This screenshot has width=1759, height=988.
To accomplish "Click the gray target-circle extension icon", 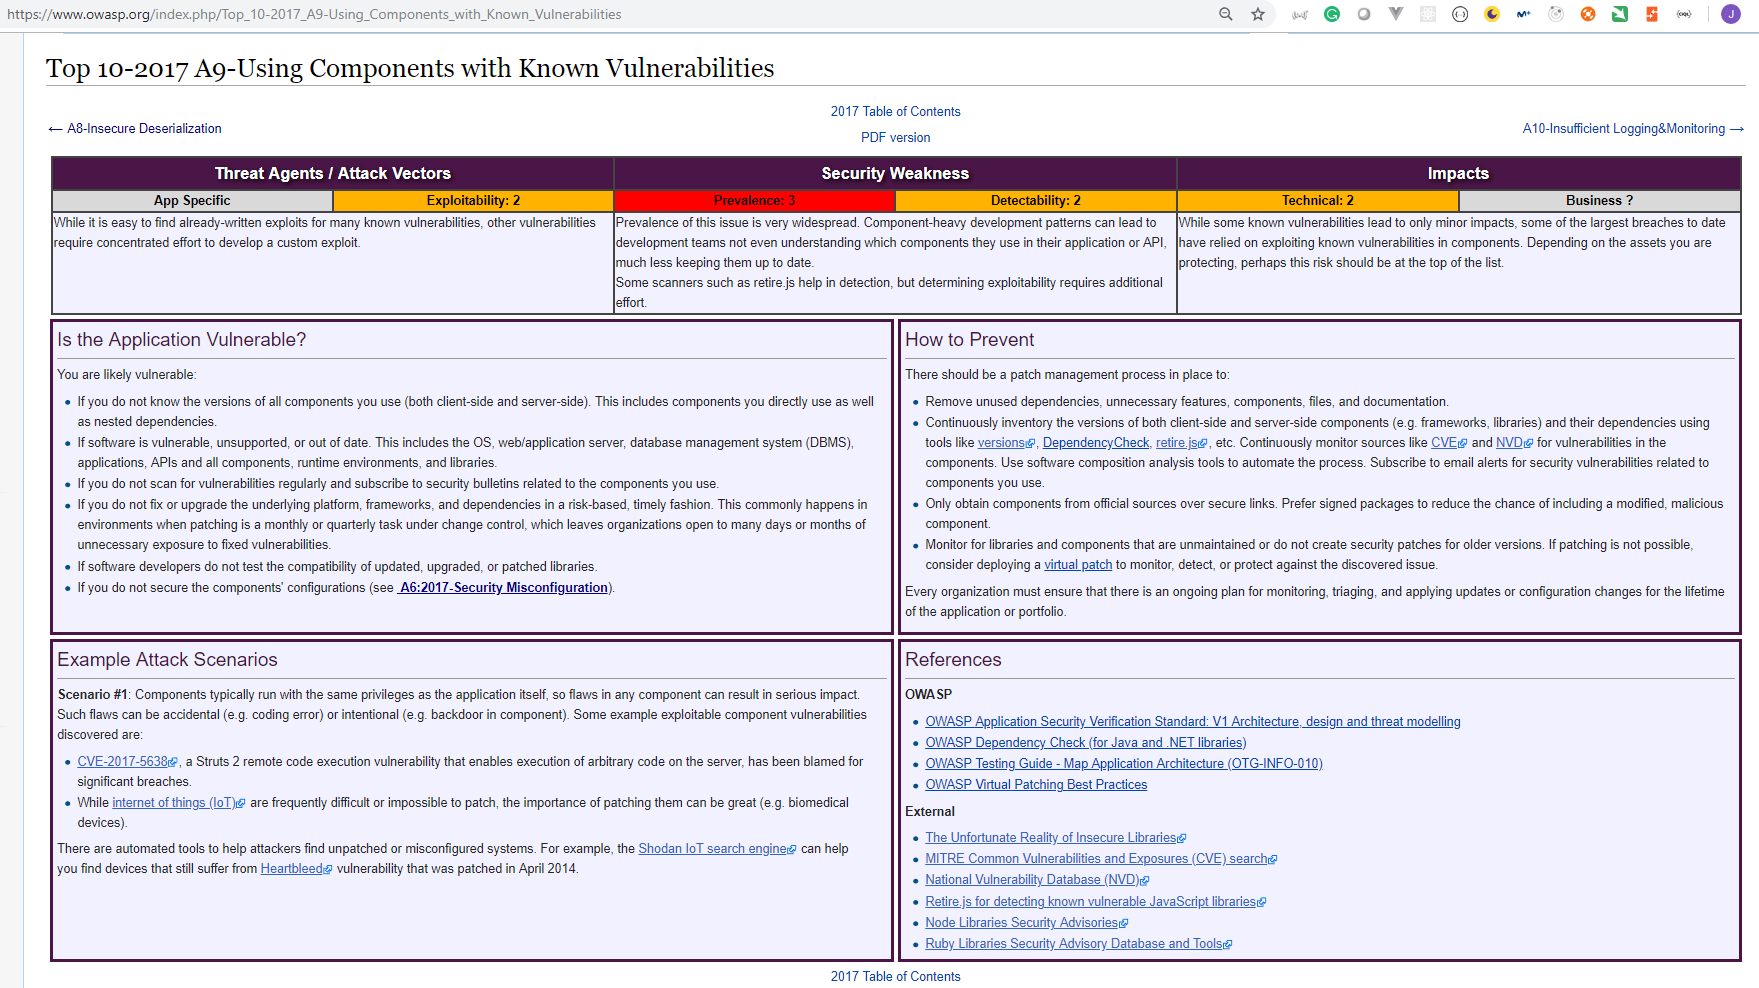I will 1556,14.
